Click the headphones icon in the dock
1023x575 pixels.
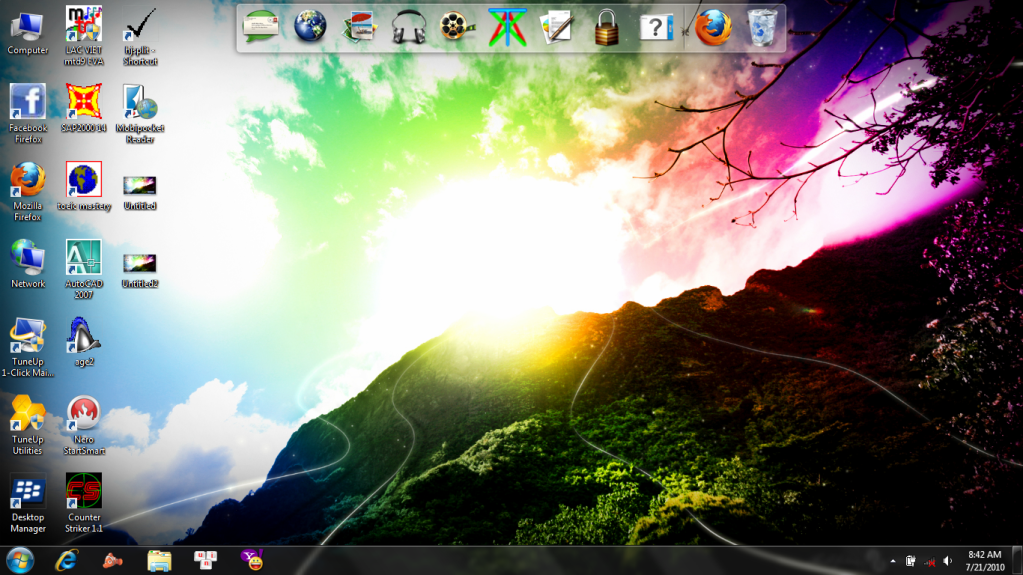(409, 27)
